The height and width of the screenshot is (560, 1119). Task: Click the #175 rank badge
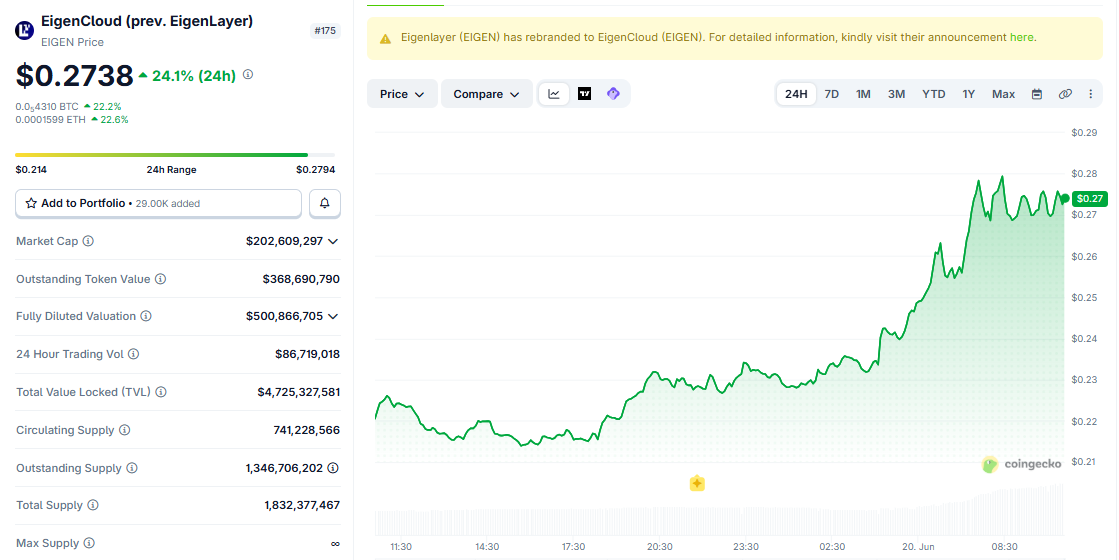click(326, 31)
